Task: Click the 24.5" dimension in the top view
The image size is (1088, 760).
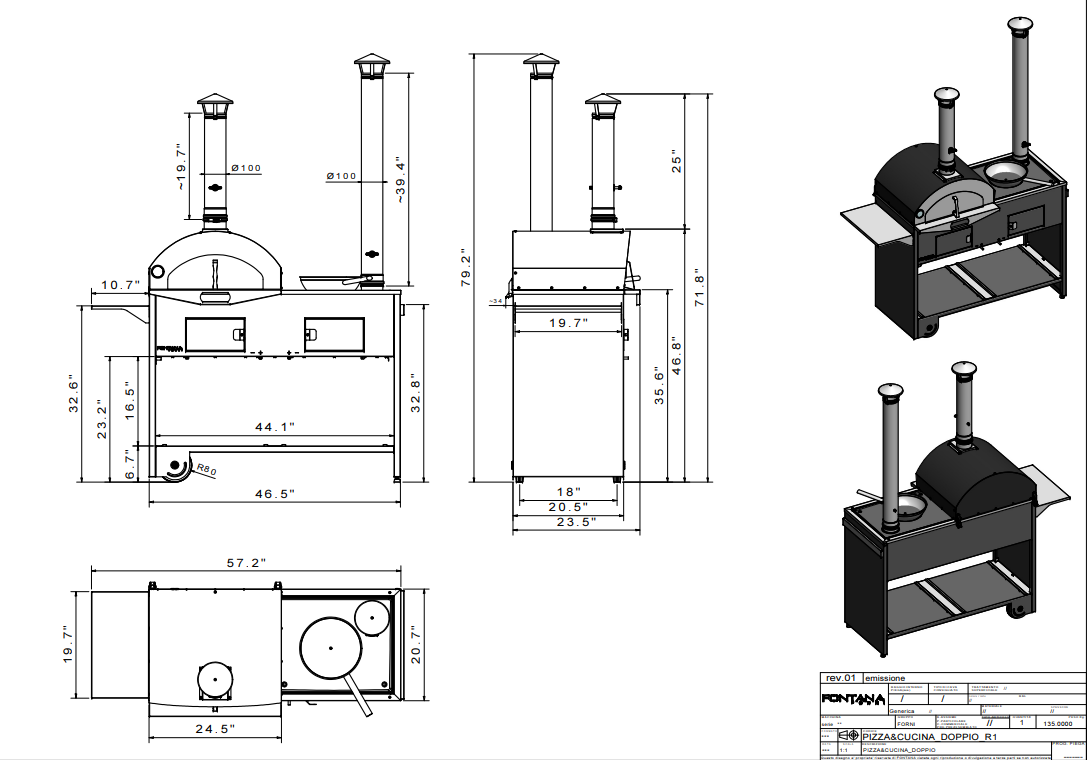Action: tap(214, 729)
